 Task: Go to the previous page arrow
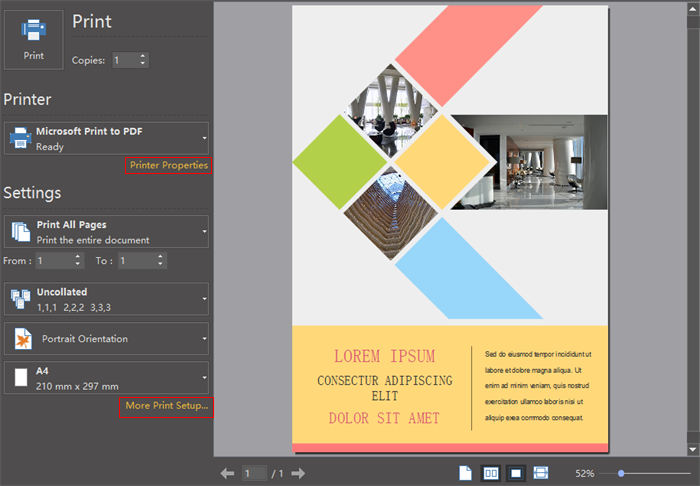[x=227, y=473]
